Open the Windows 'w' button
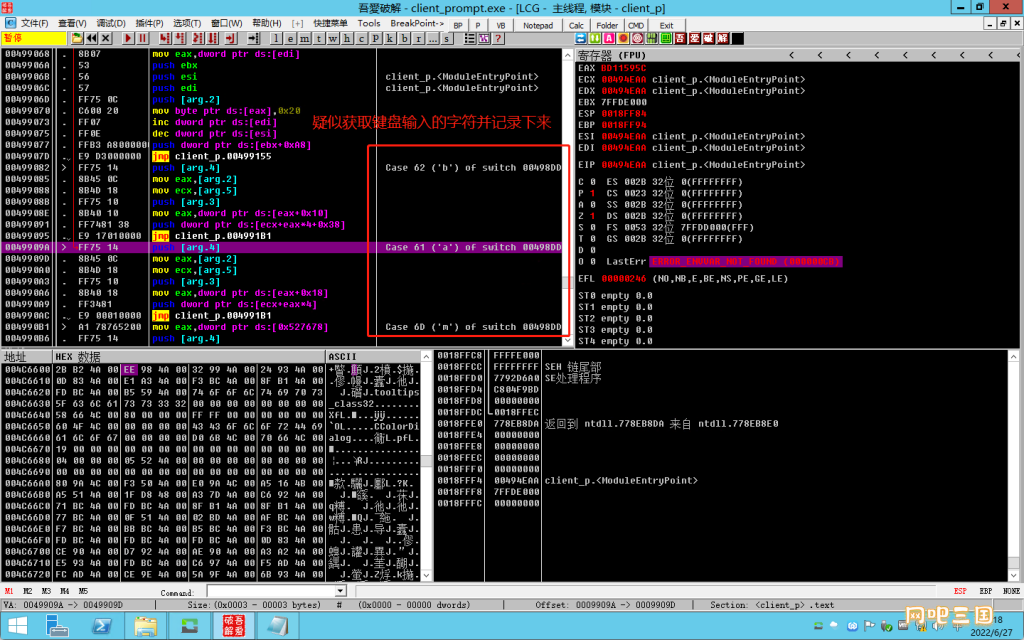The height and width of the screenshot is (640, 1024). (332, 39)
